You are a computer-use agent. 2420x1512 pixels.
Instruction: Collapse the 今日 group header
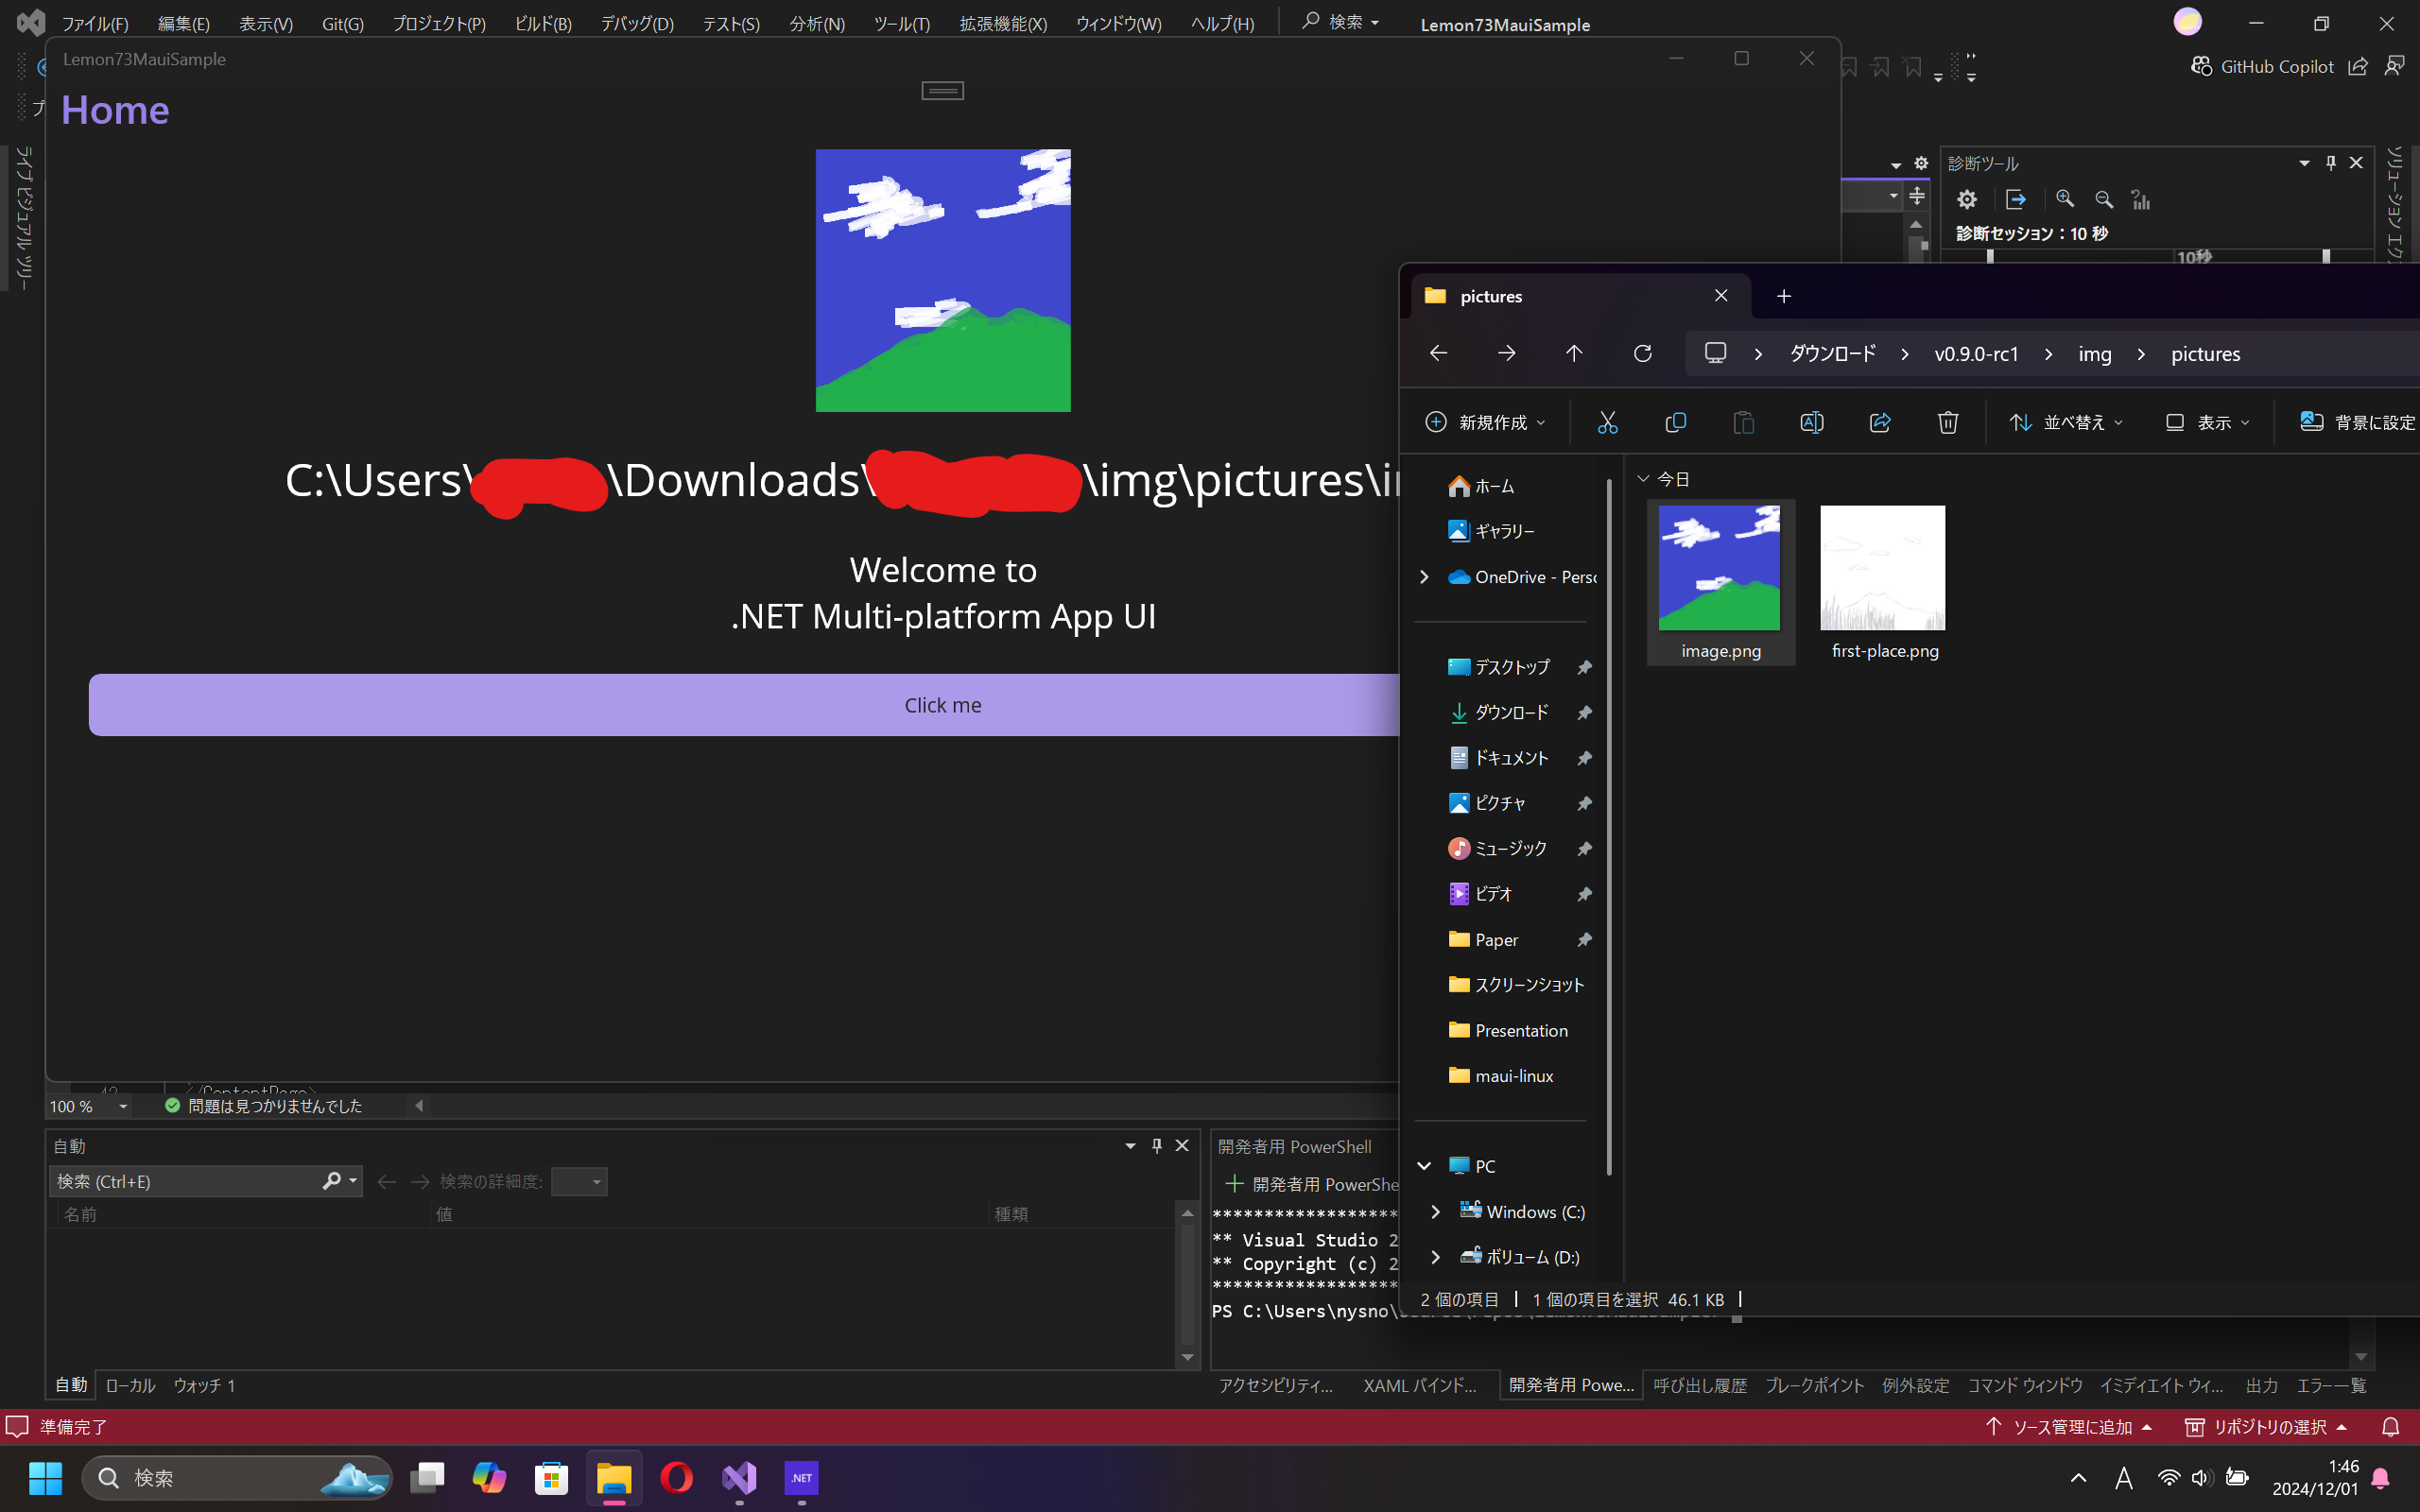coord(1643,479)
